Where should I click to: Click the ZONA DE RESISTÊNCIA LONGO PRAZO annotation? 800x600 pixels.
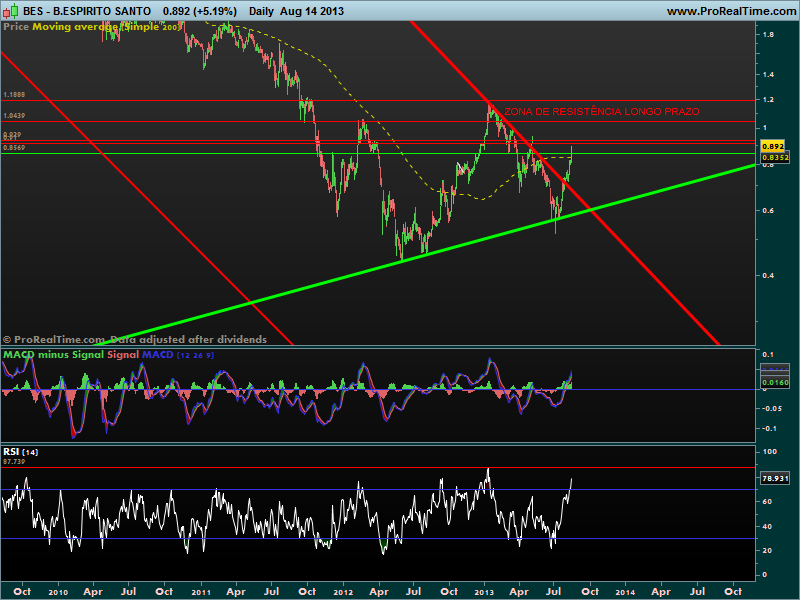coord(602,111)
